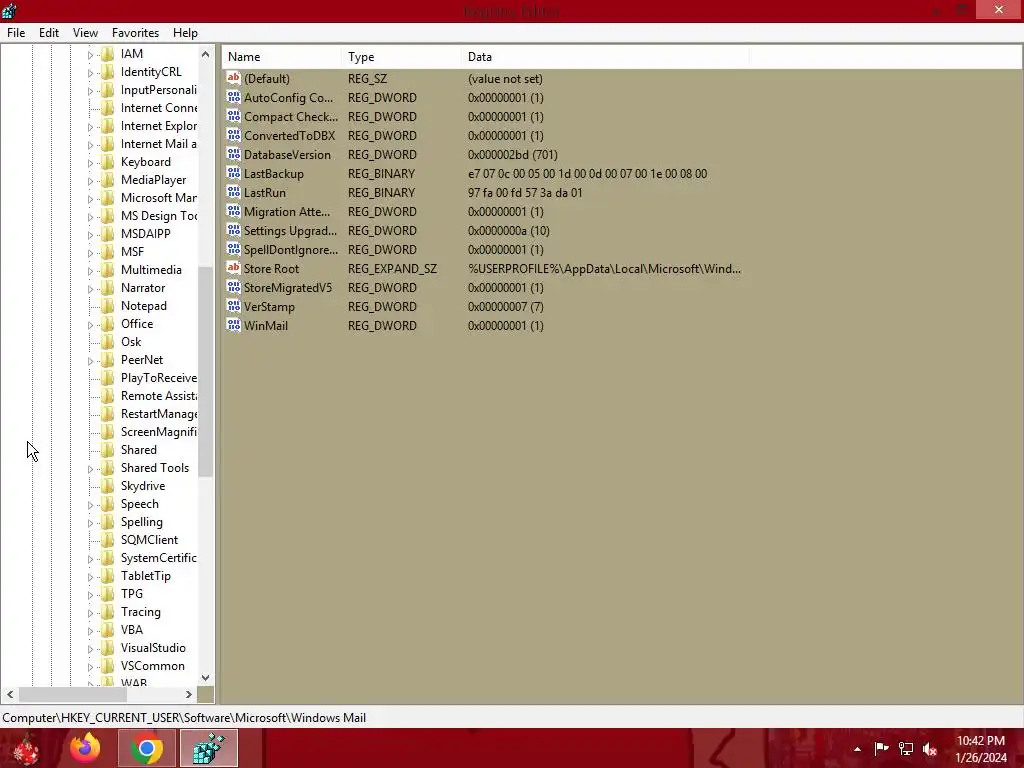Sort values by Type column header
Image resolution: width=1024 pixels, height=768 pixels.
(x=401, y=57)
